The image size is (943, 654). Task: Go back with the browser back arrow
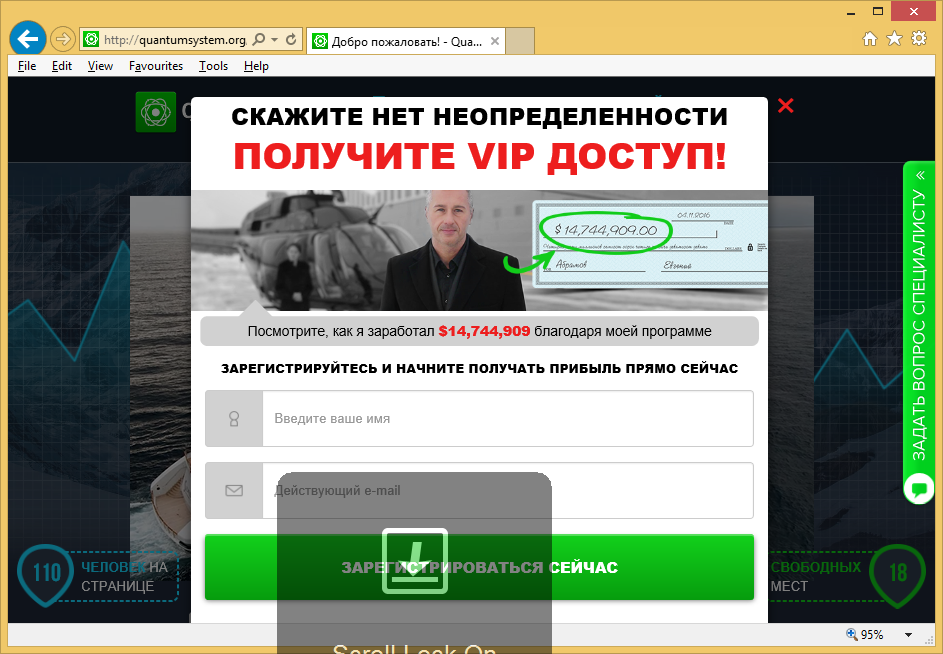click(28, 39)
